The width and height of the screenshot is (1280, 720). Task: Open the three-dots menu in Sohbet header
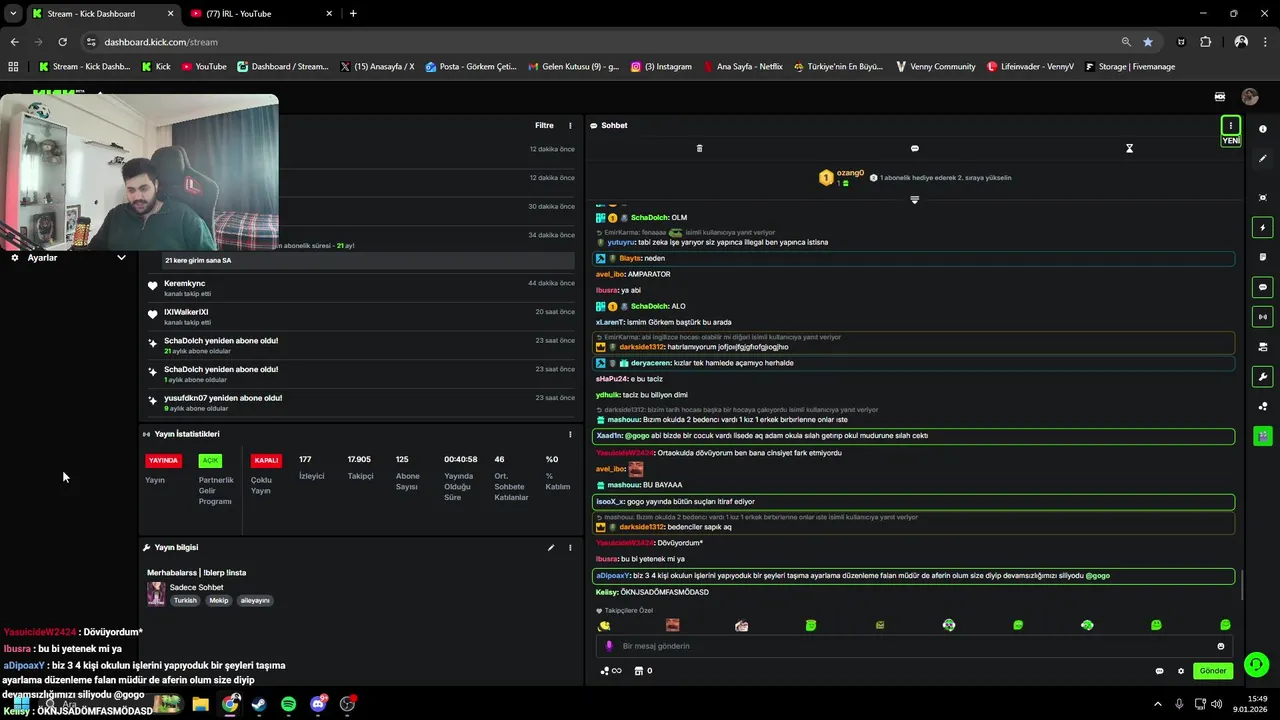point(1231,126)
